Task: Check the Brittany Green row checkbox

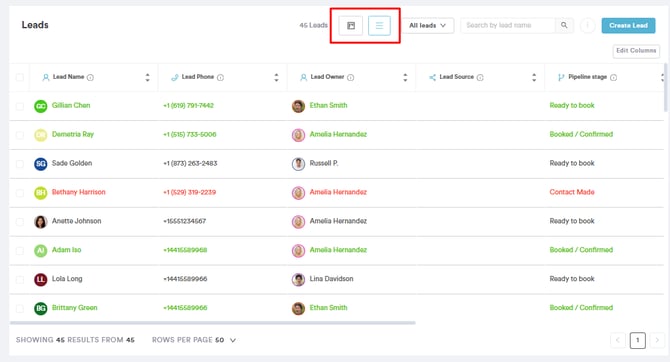Action: pyautogui.click(x=20, y=308)
